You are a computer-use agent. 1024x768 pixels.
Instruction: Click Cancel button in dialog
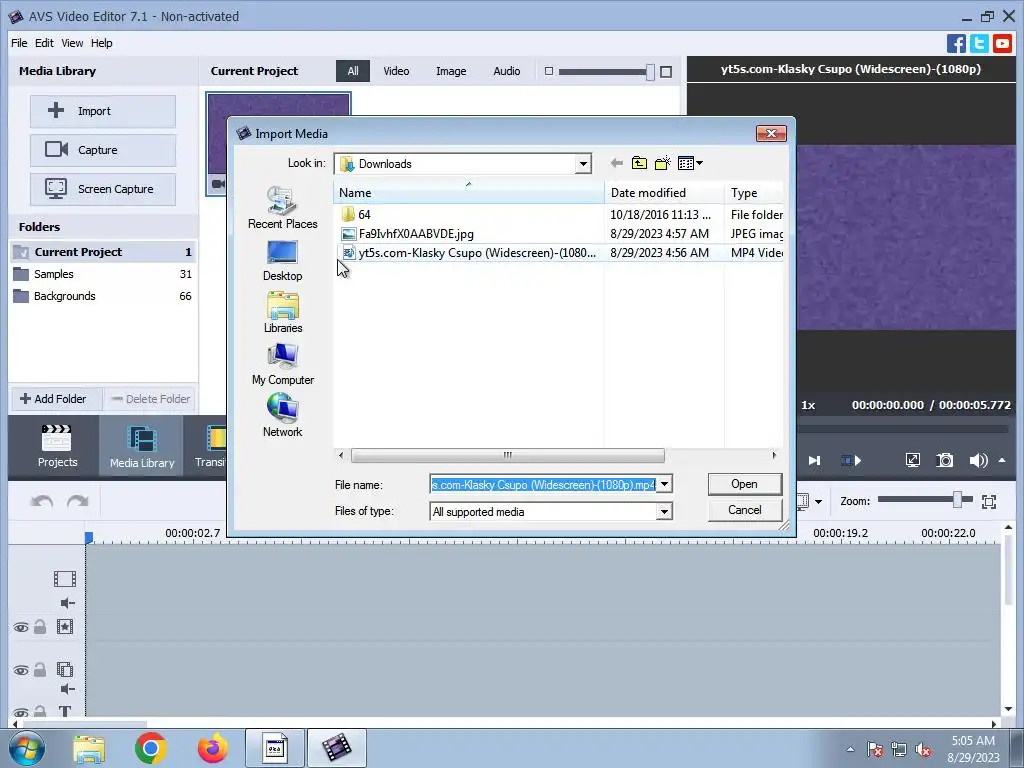pos(744,510)
